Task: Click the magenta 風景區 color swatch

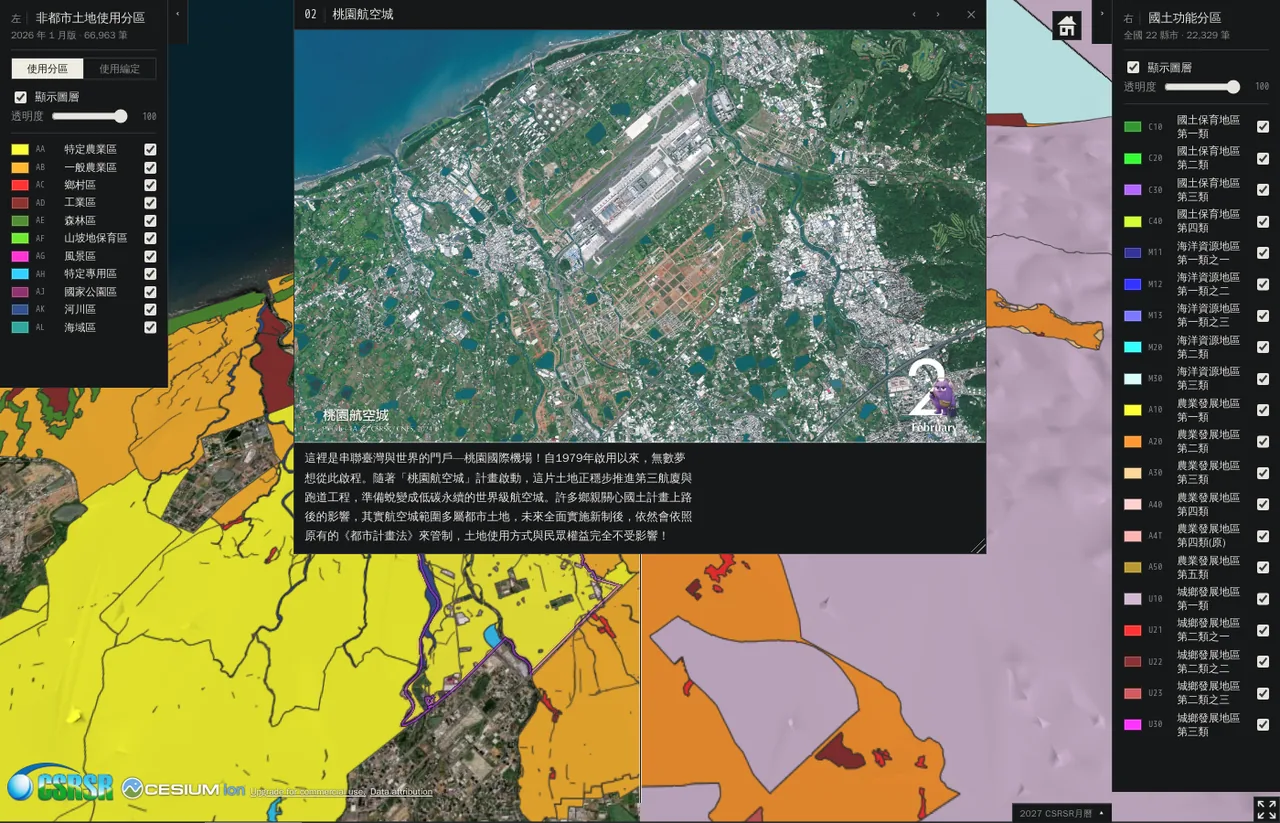Action: (x=20, y=256)
